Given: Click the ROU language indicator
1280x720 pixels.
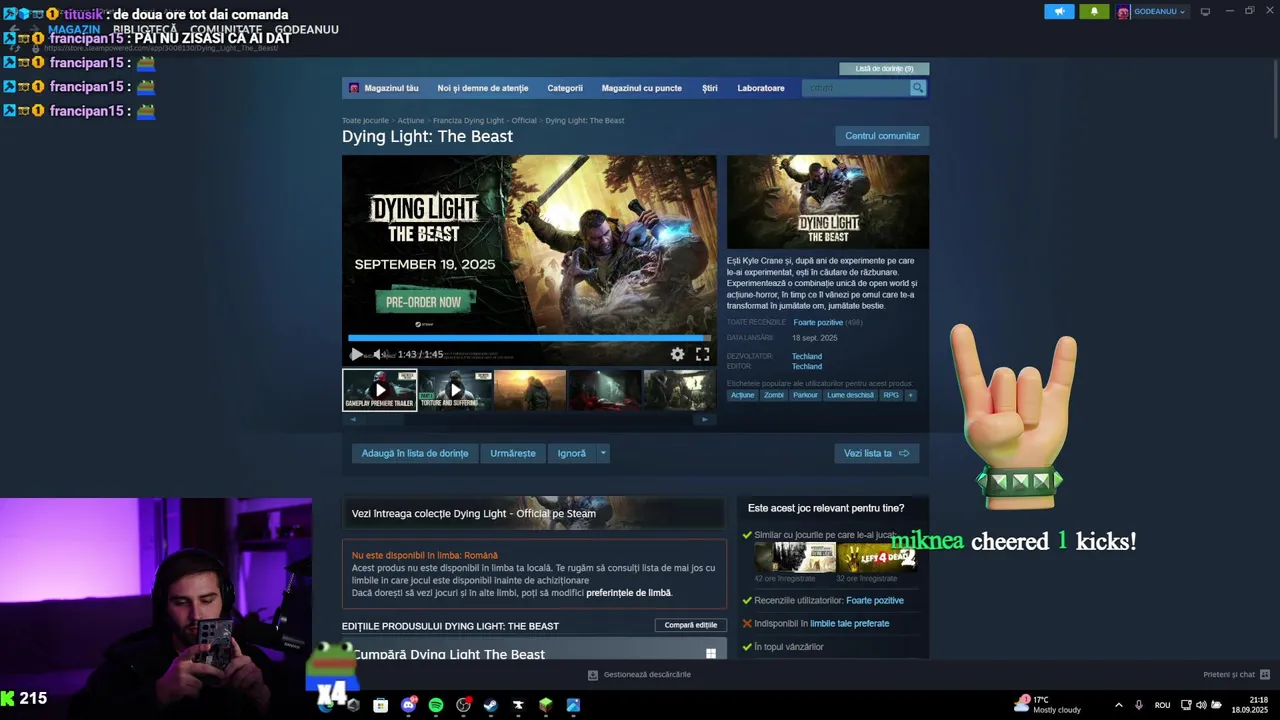Looking at the screenshot, I should click(x=1162, y=705).
